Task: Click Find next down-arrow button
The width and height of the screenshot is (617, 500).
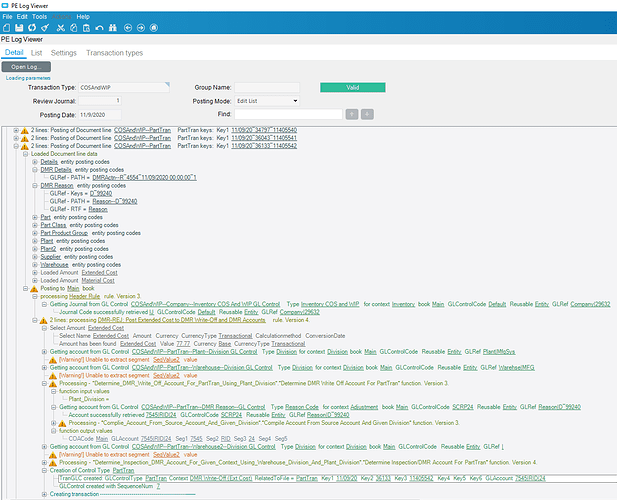Action: pos(367,114)
